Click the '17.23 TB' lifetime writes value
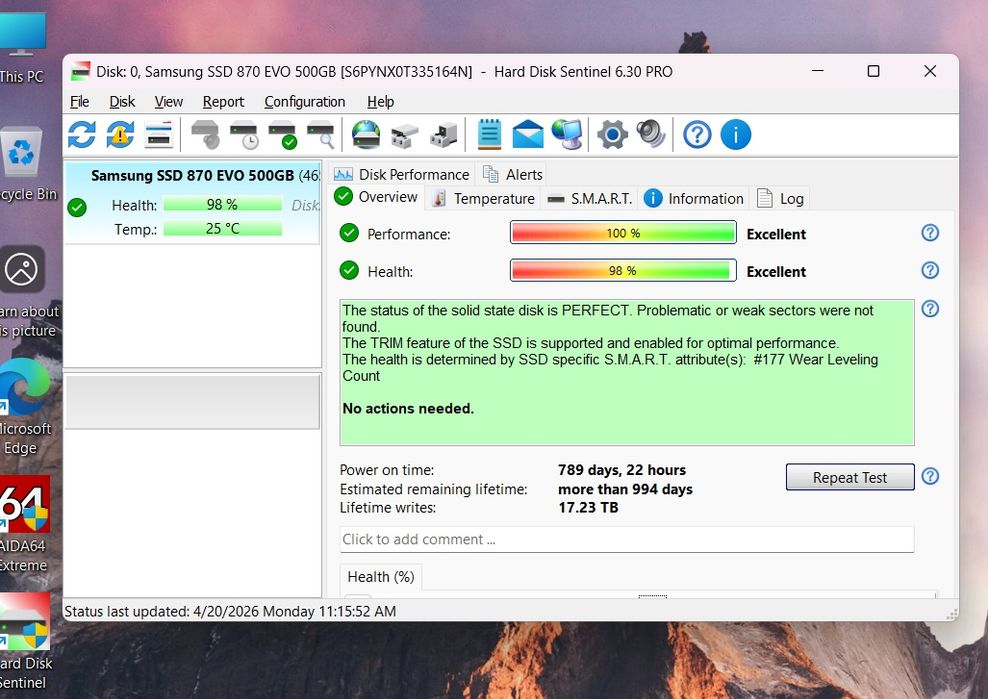 point(588,507)
